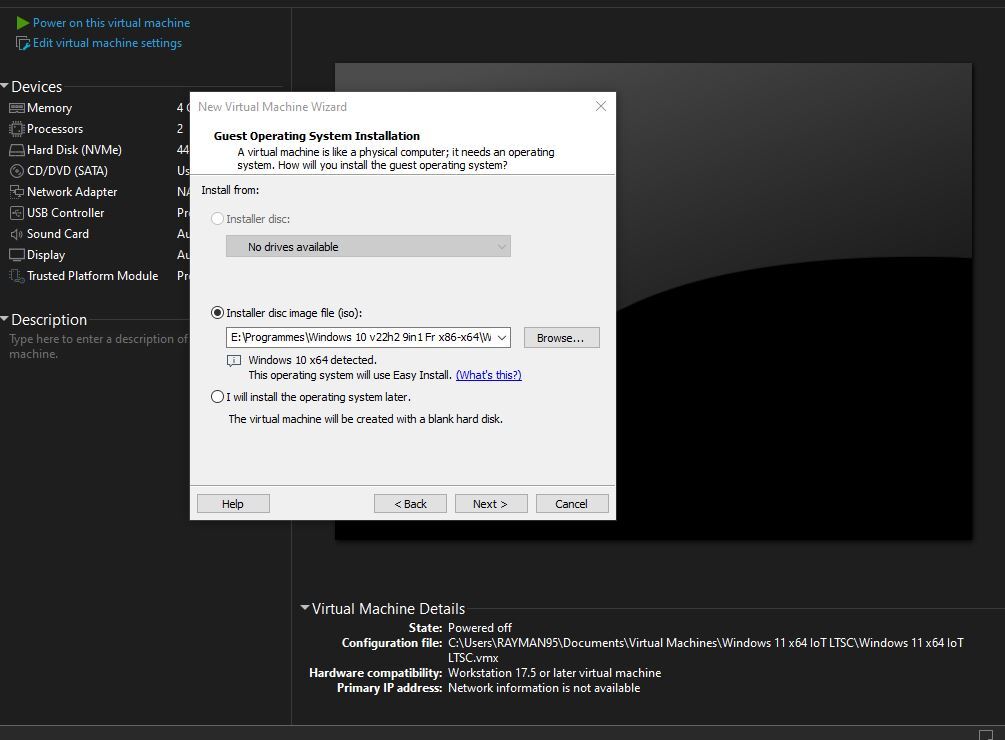Click the green Power on play icon
This screenshot has height=740, width=1005.
pyautogui.click(x=22, y=23)
